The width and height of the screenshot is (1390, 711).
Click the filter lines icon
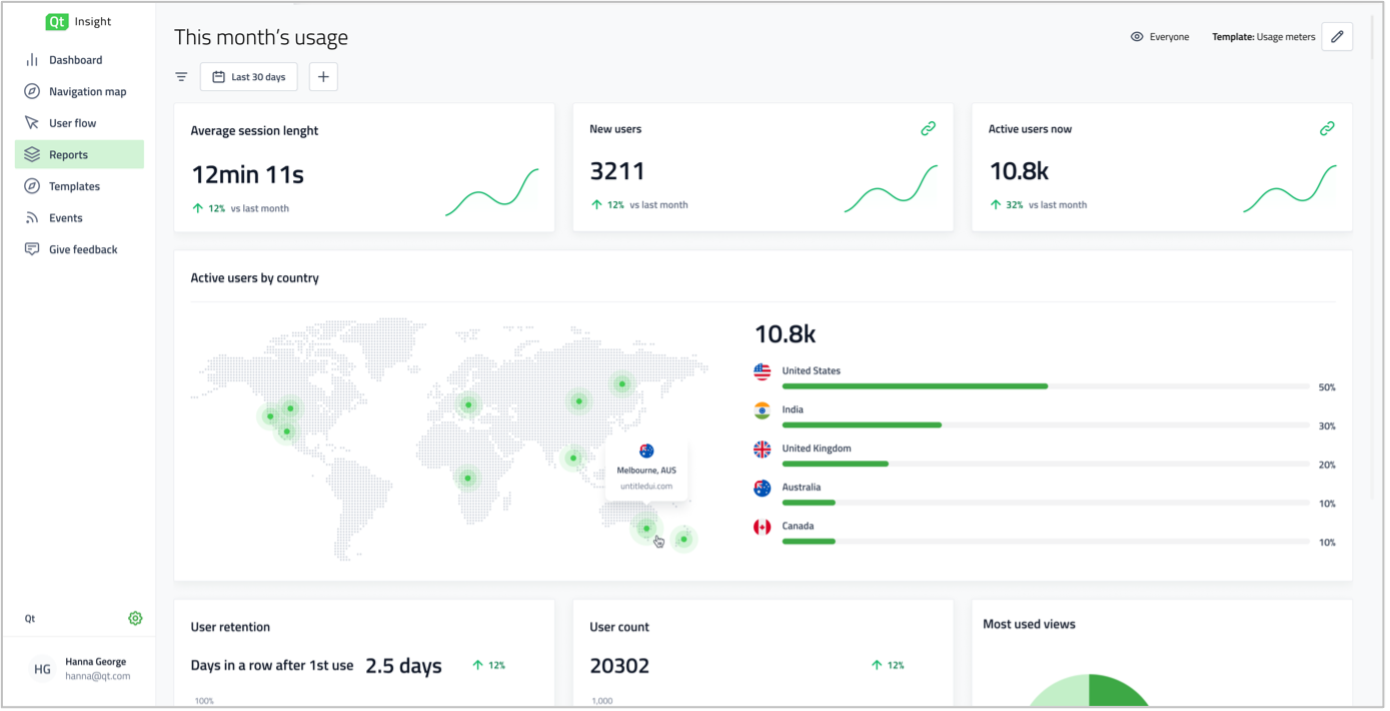[181, 77]
